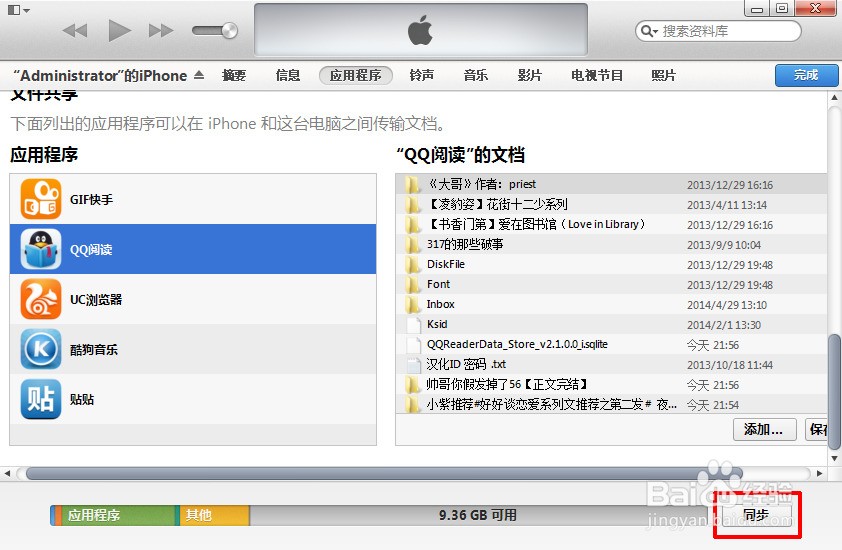Open the search magnifier dropdown
Screen dimensions: 842x550
click(x=649, y=31)
